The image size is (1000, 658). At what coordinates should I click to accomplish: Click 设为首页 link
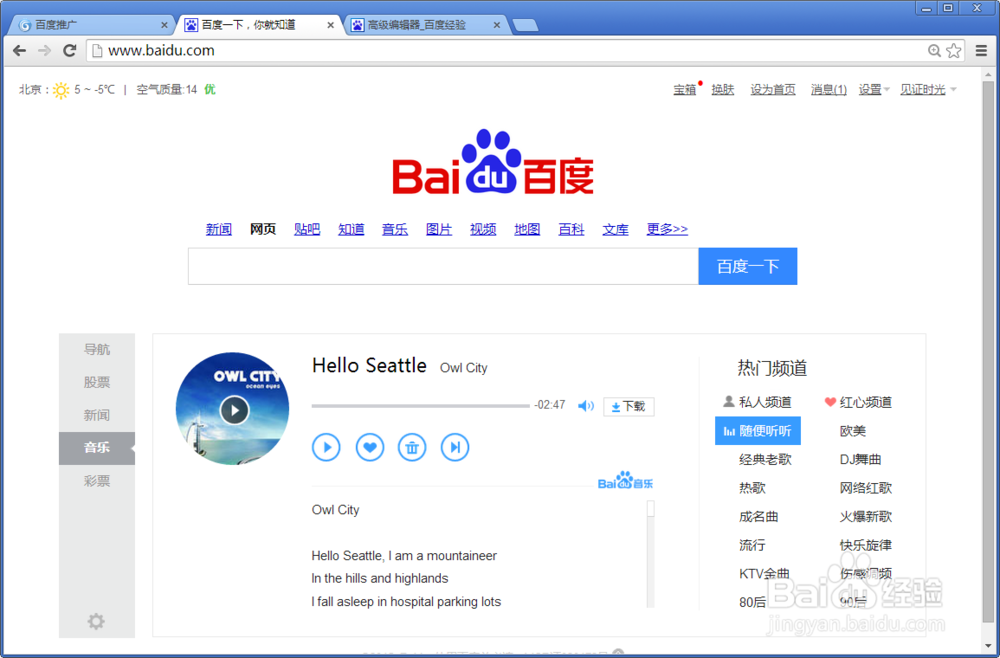pyautogui.click(x=773, y=90)
